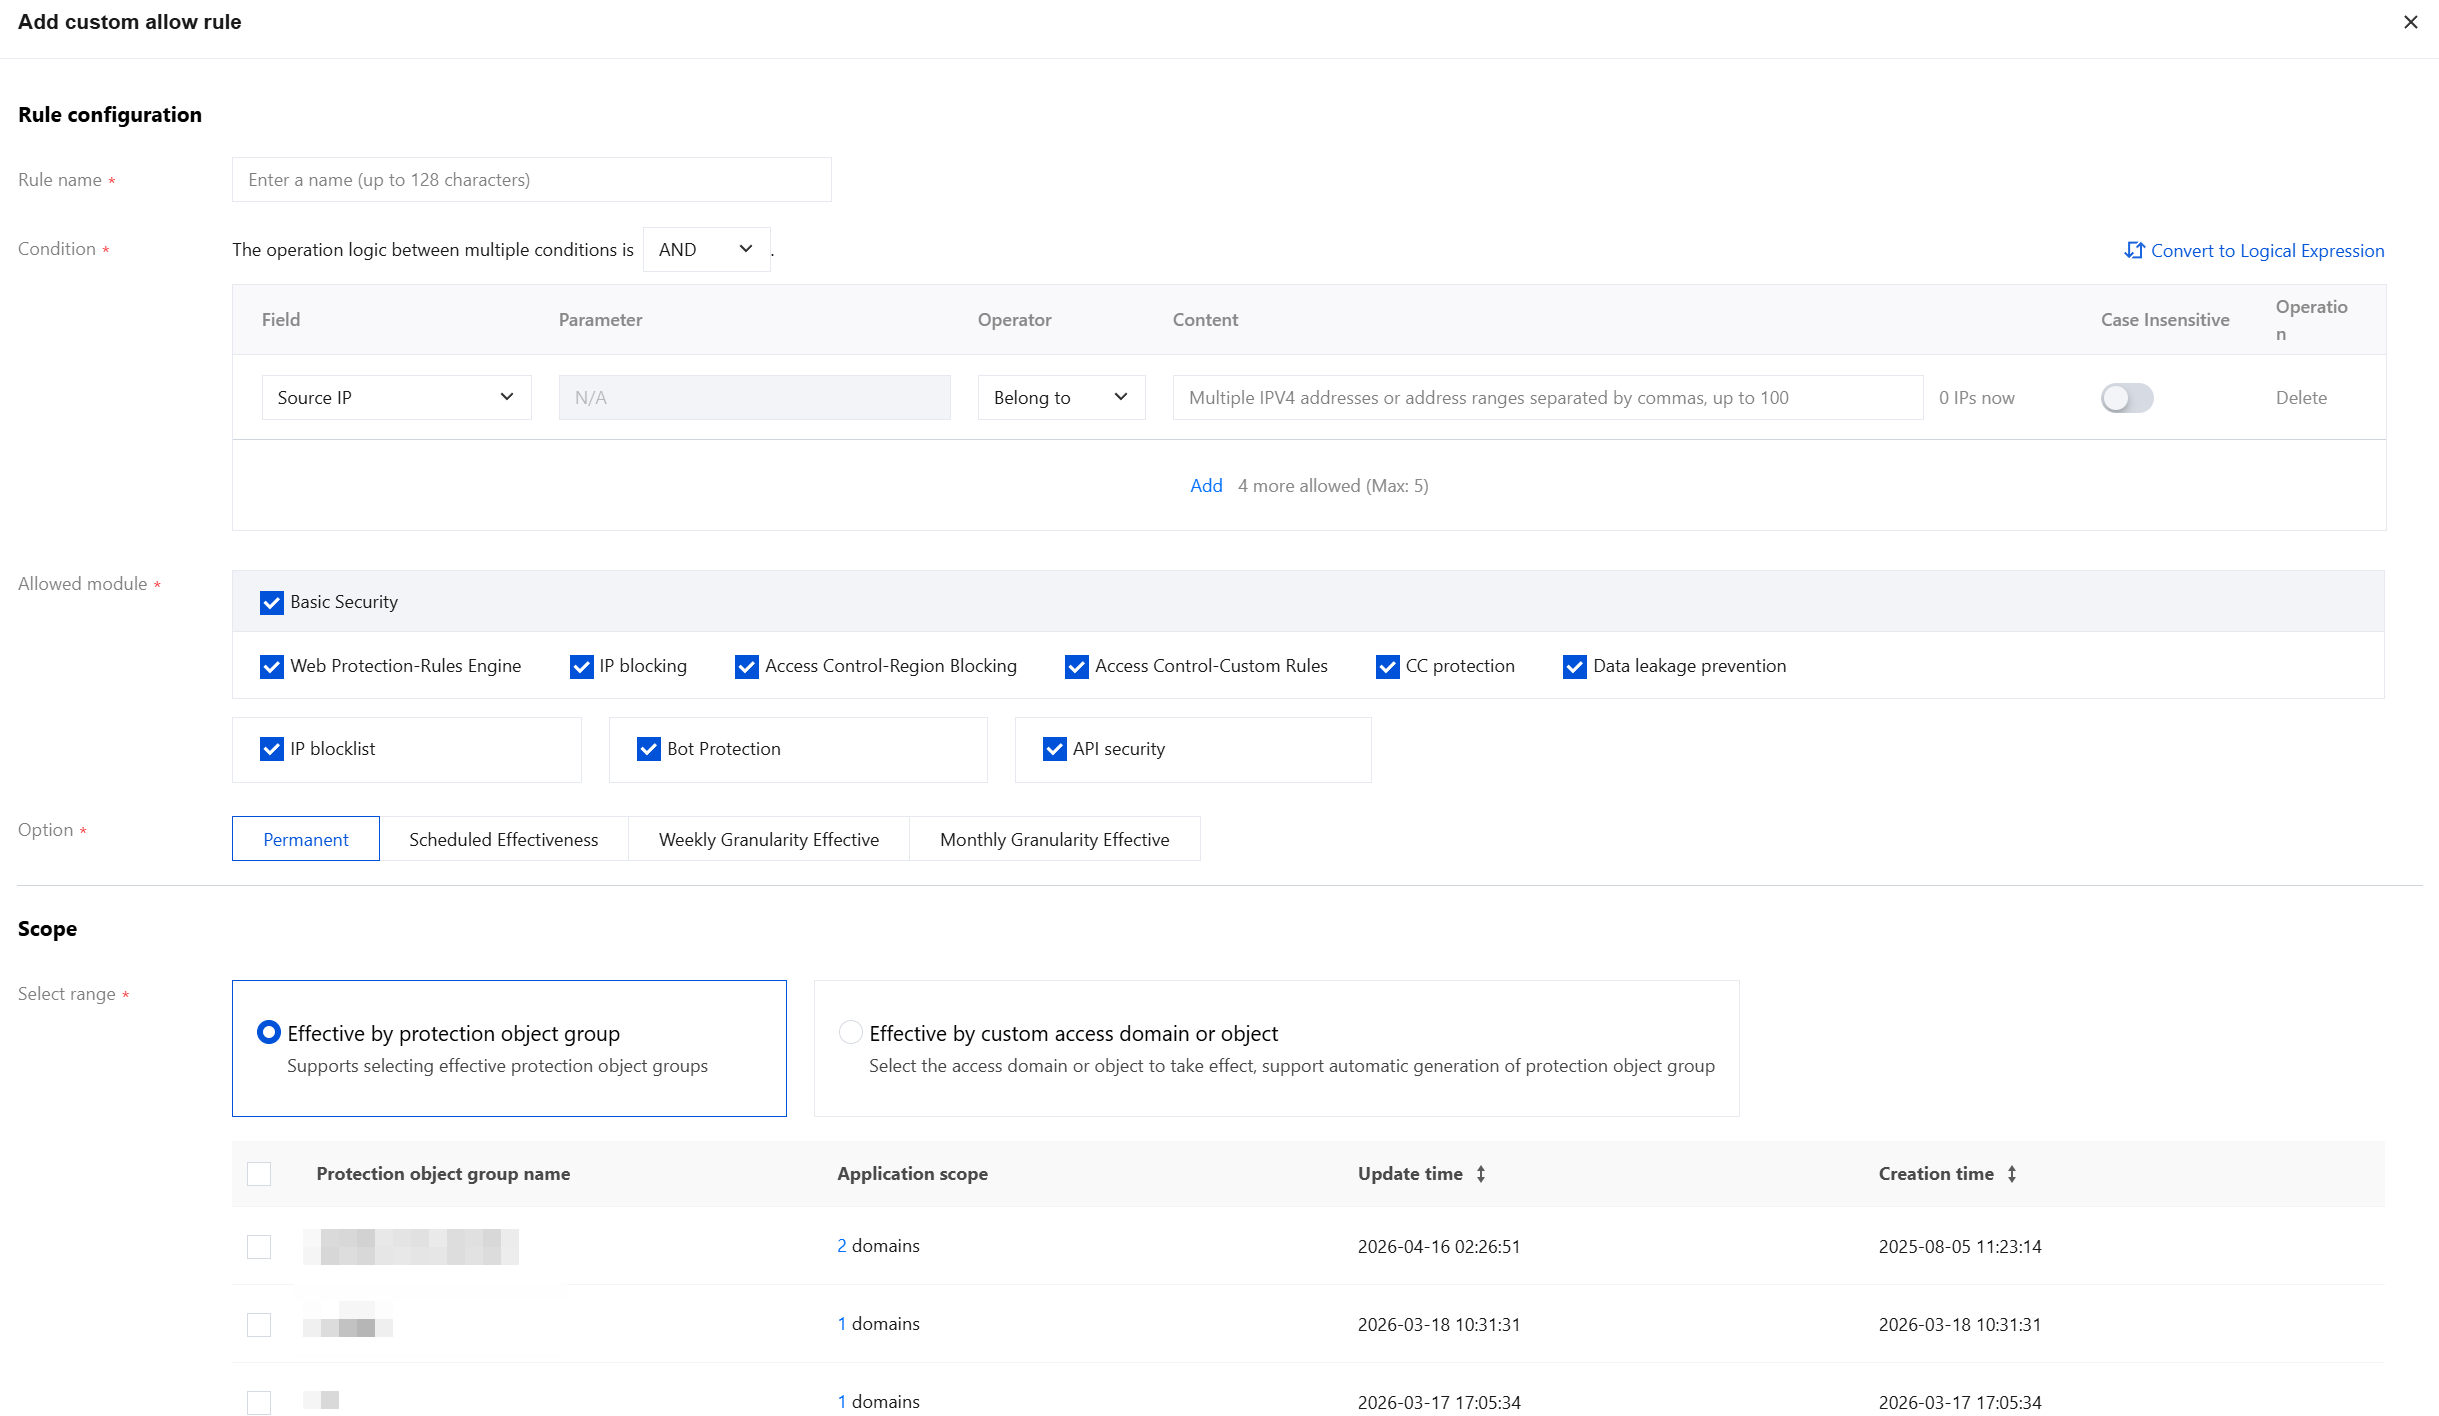Toggle the Case Insensitive switch

2126,398
